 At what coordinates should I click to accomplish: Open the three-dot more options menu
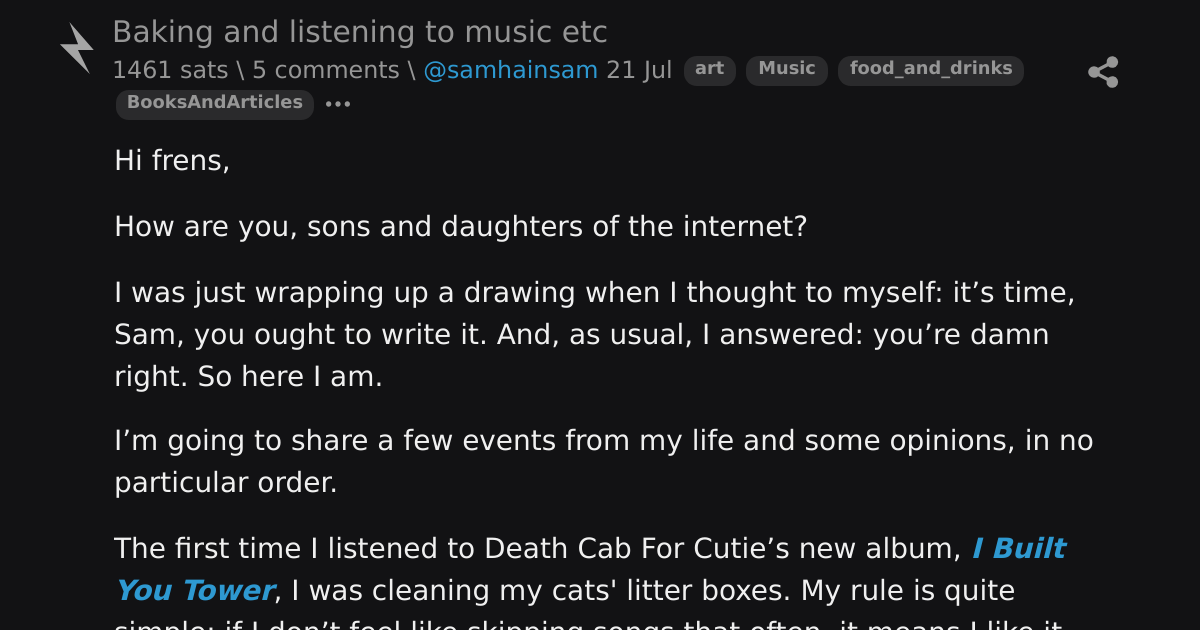point(338,104)
